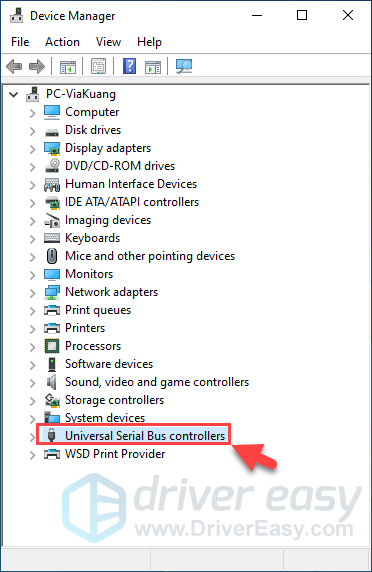Select the USB plug icon for Universal Serial Bus controllers
The height and width of the screenshot is (572, 372).
click(52, 435)
